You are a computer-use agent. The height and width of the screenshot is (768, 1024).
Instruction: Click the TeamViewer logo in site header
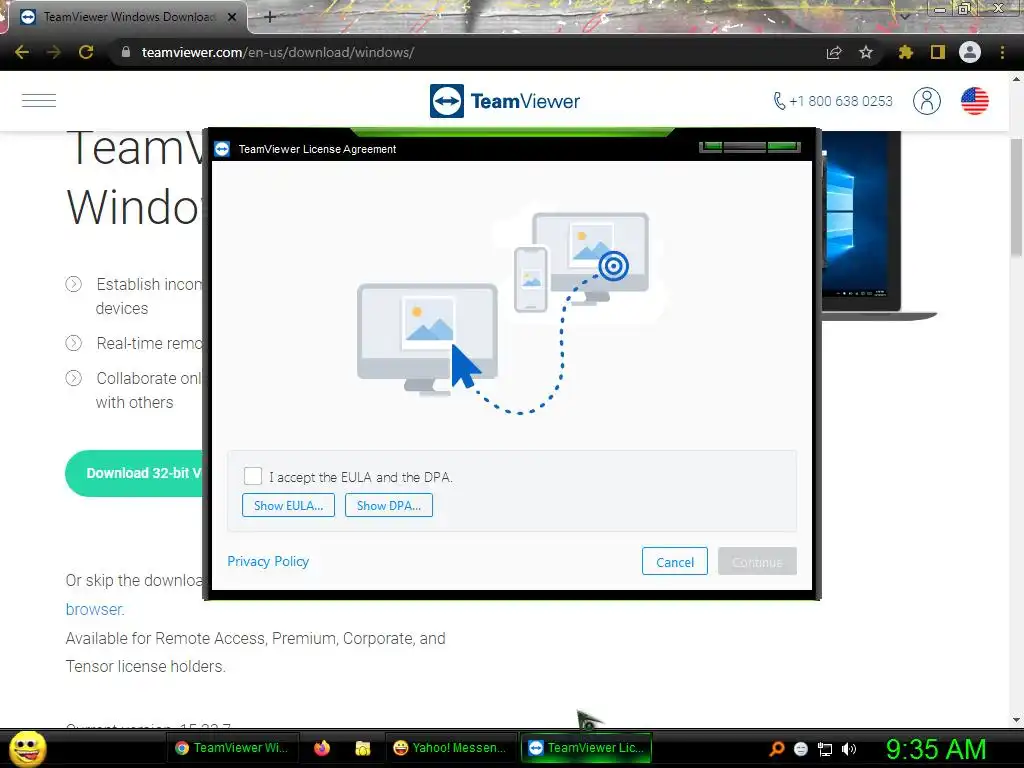504,101
